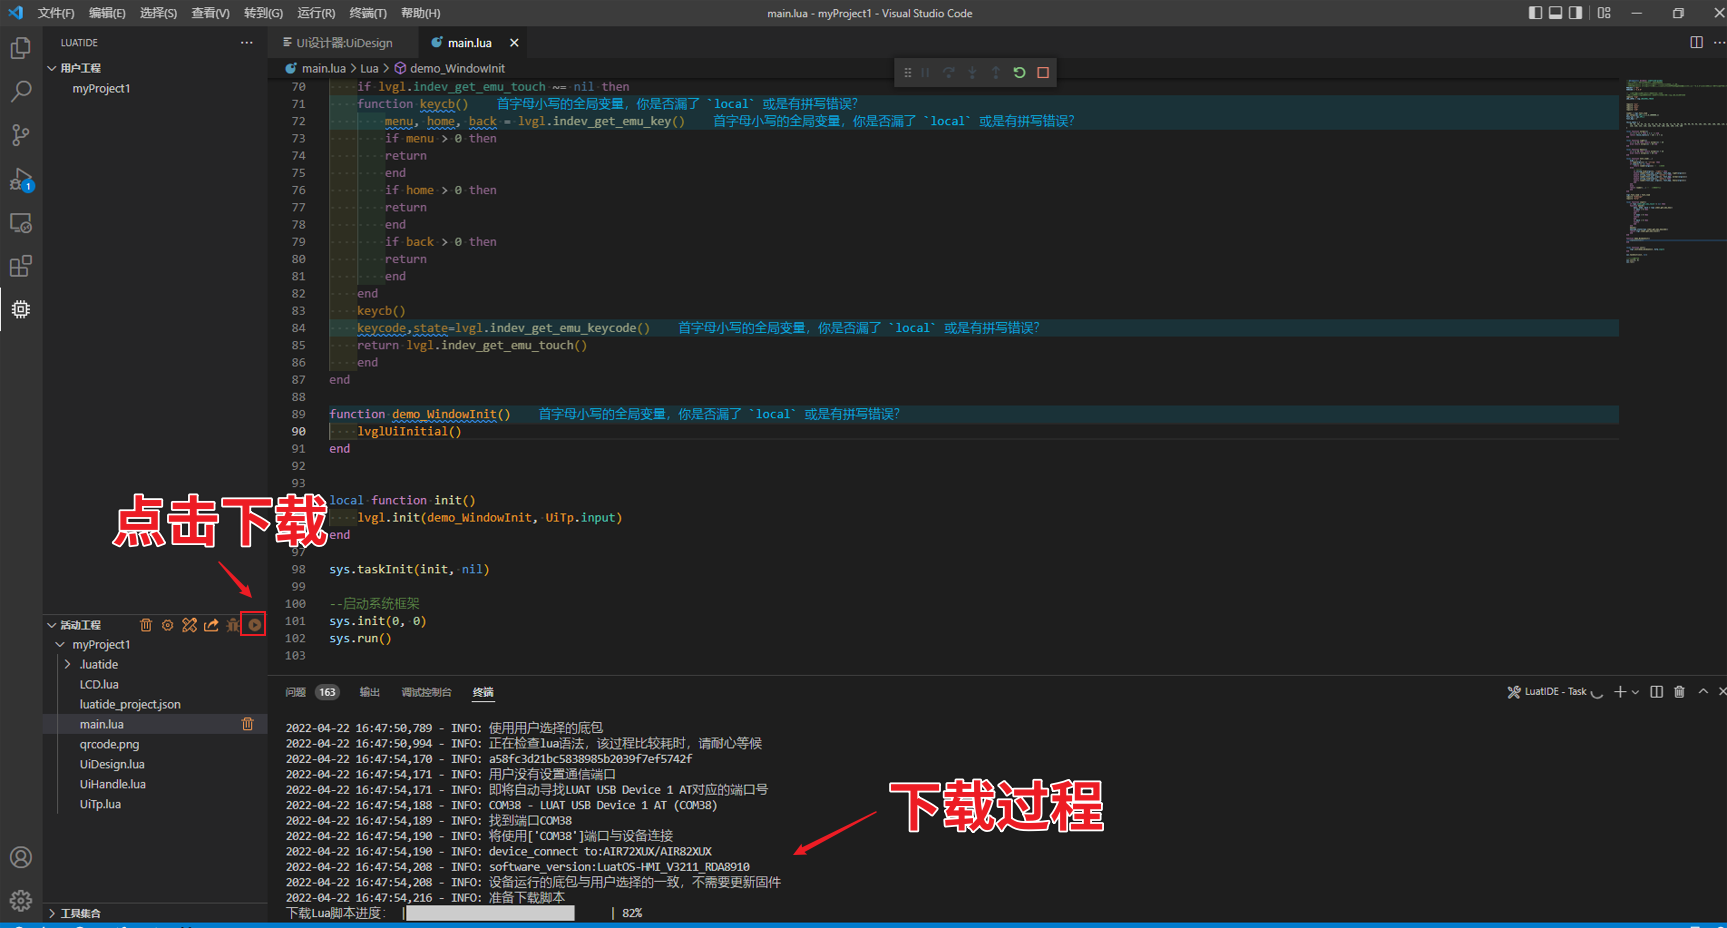Open Source Control view in activity bar

20,135
